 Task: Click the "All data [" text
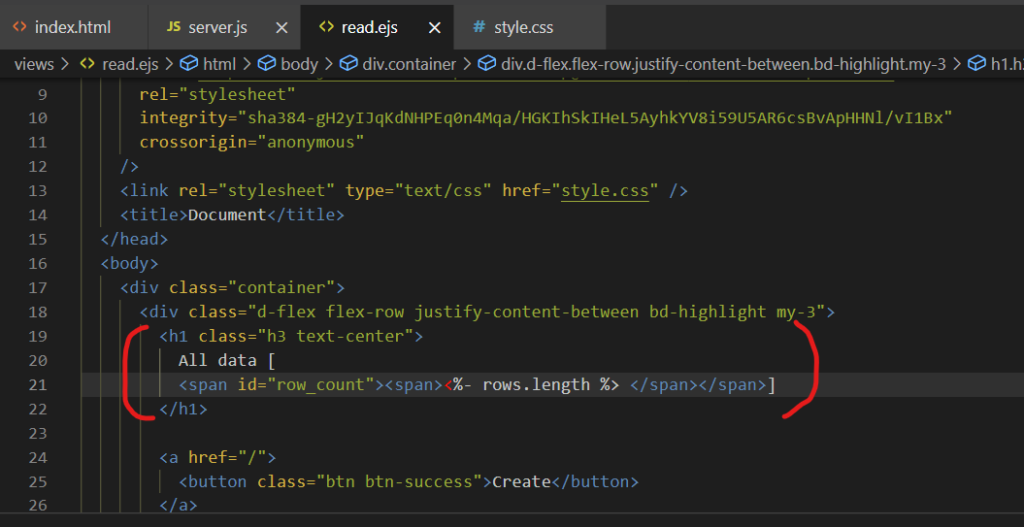228,360
